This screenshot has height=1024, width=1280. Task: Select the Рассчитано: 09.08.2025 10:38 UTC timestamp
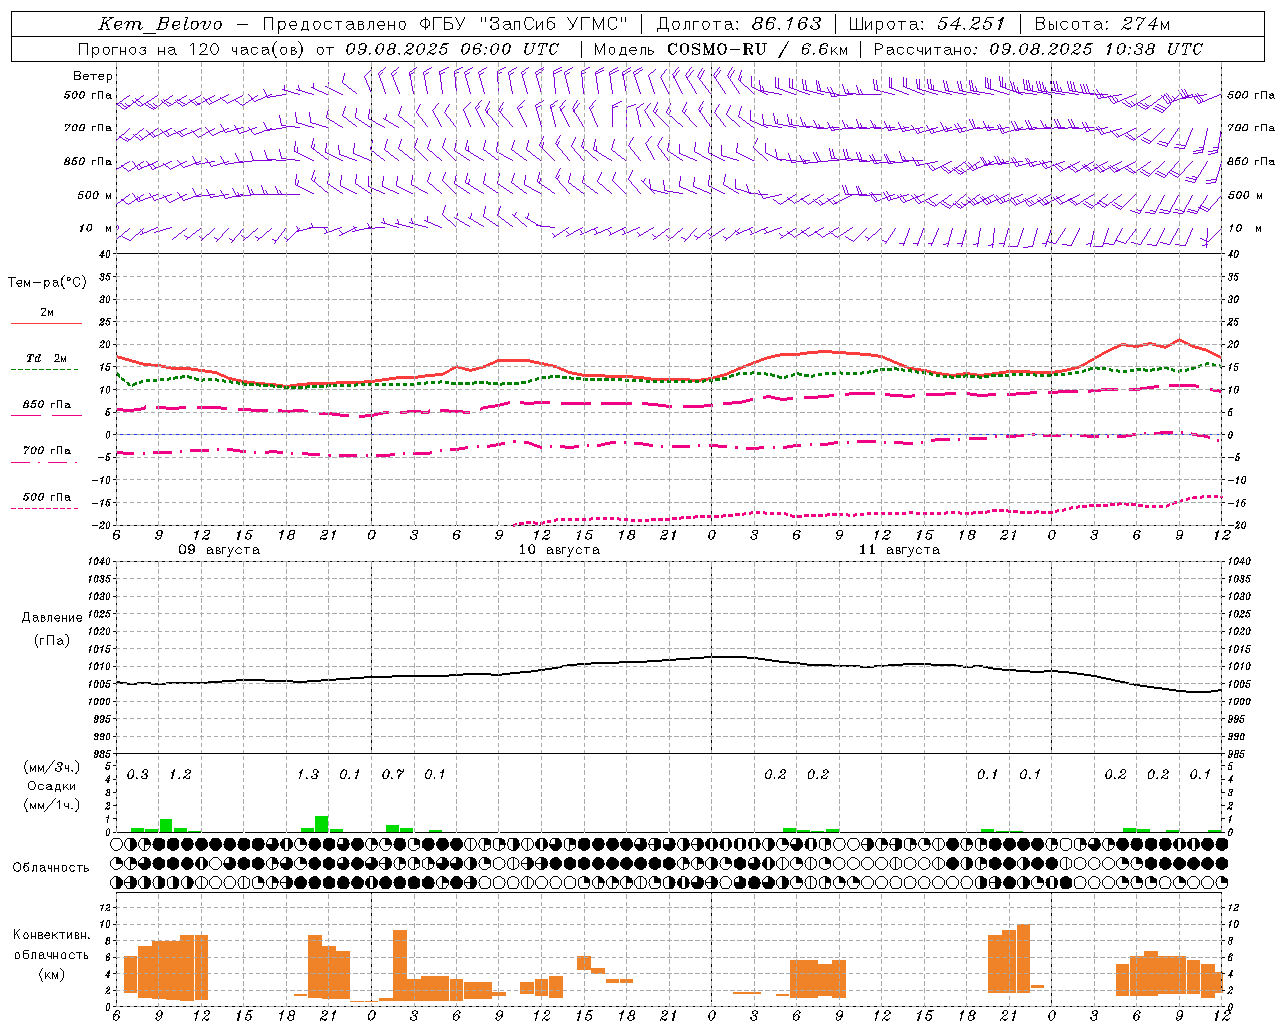1038,49
